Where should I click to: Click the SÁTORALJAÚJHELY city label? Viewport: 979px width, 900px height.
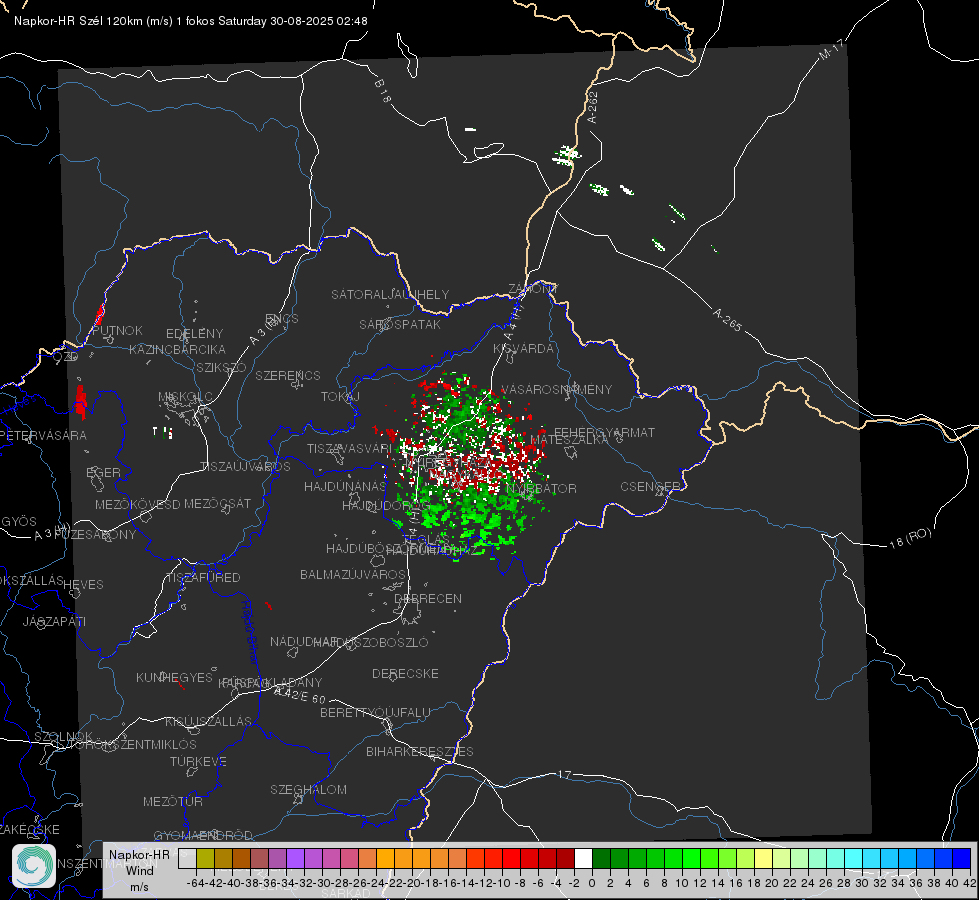pyautogui.click(x=390, y=294)
